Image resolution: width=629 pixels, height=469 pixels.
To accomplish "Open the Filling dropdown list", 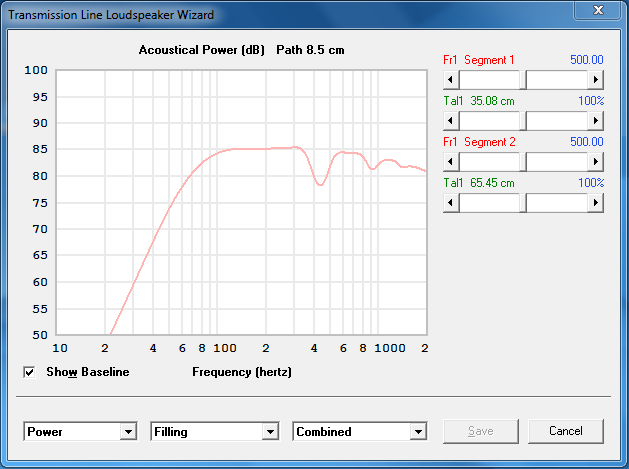I will pos(270,432).
